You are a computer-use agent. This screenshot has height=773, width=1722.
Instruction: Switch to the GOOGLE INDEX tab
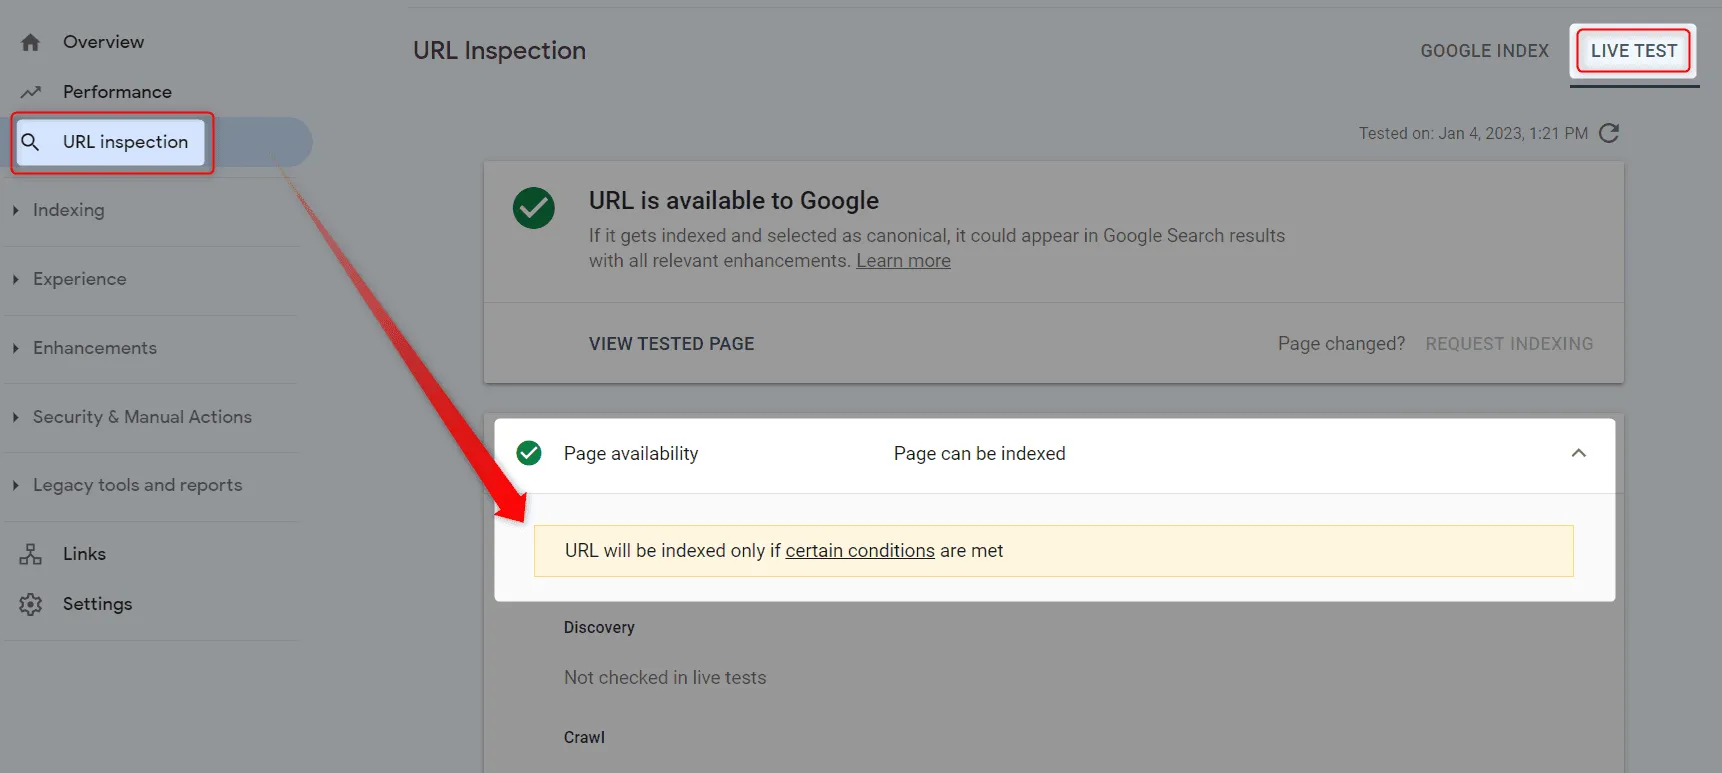[1484, 51]
